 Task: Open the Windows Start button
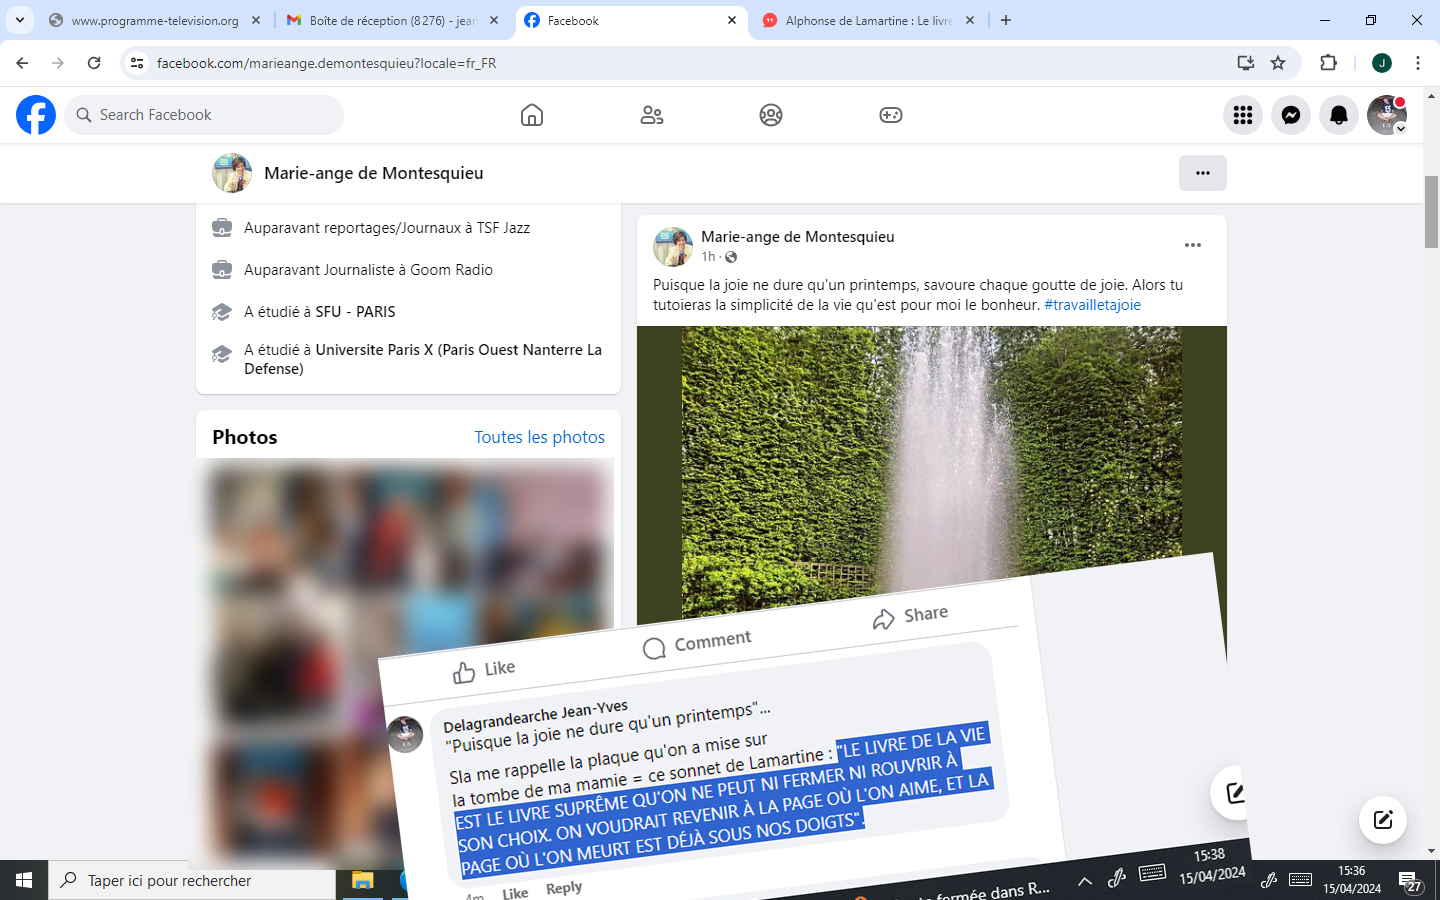24,880
